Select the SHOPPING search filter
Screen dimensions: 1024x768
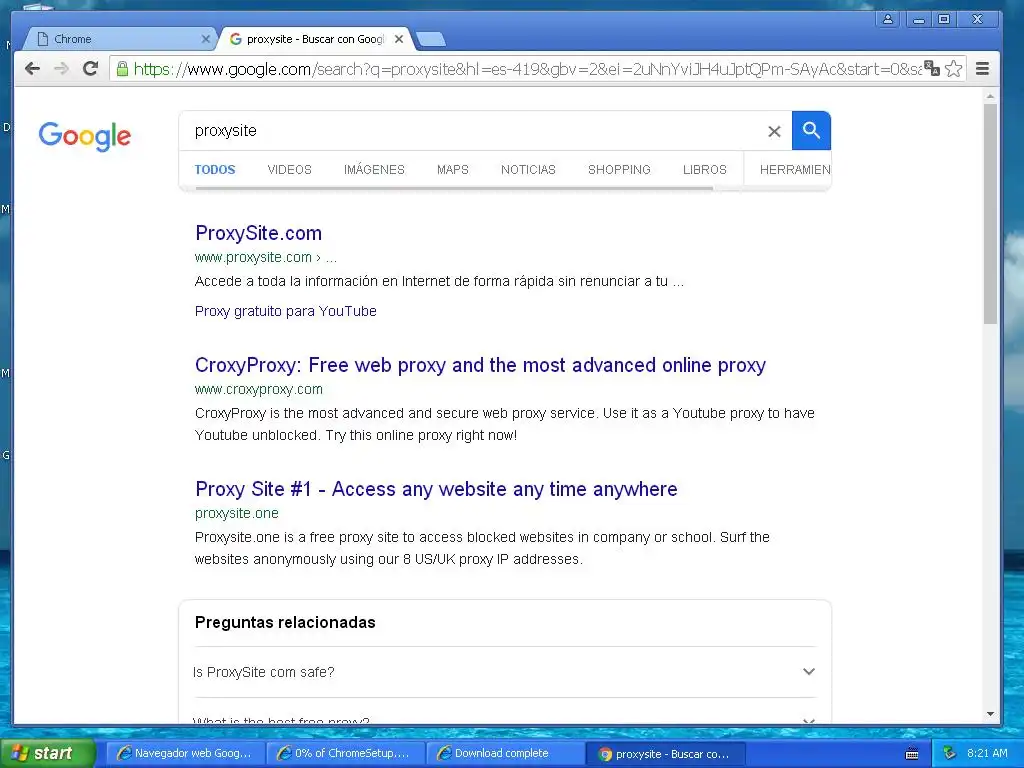[x=619, y=170]
